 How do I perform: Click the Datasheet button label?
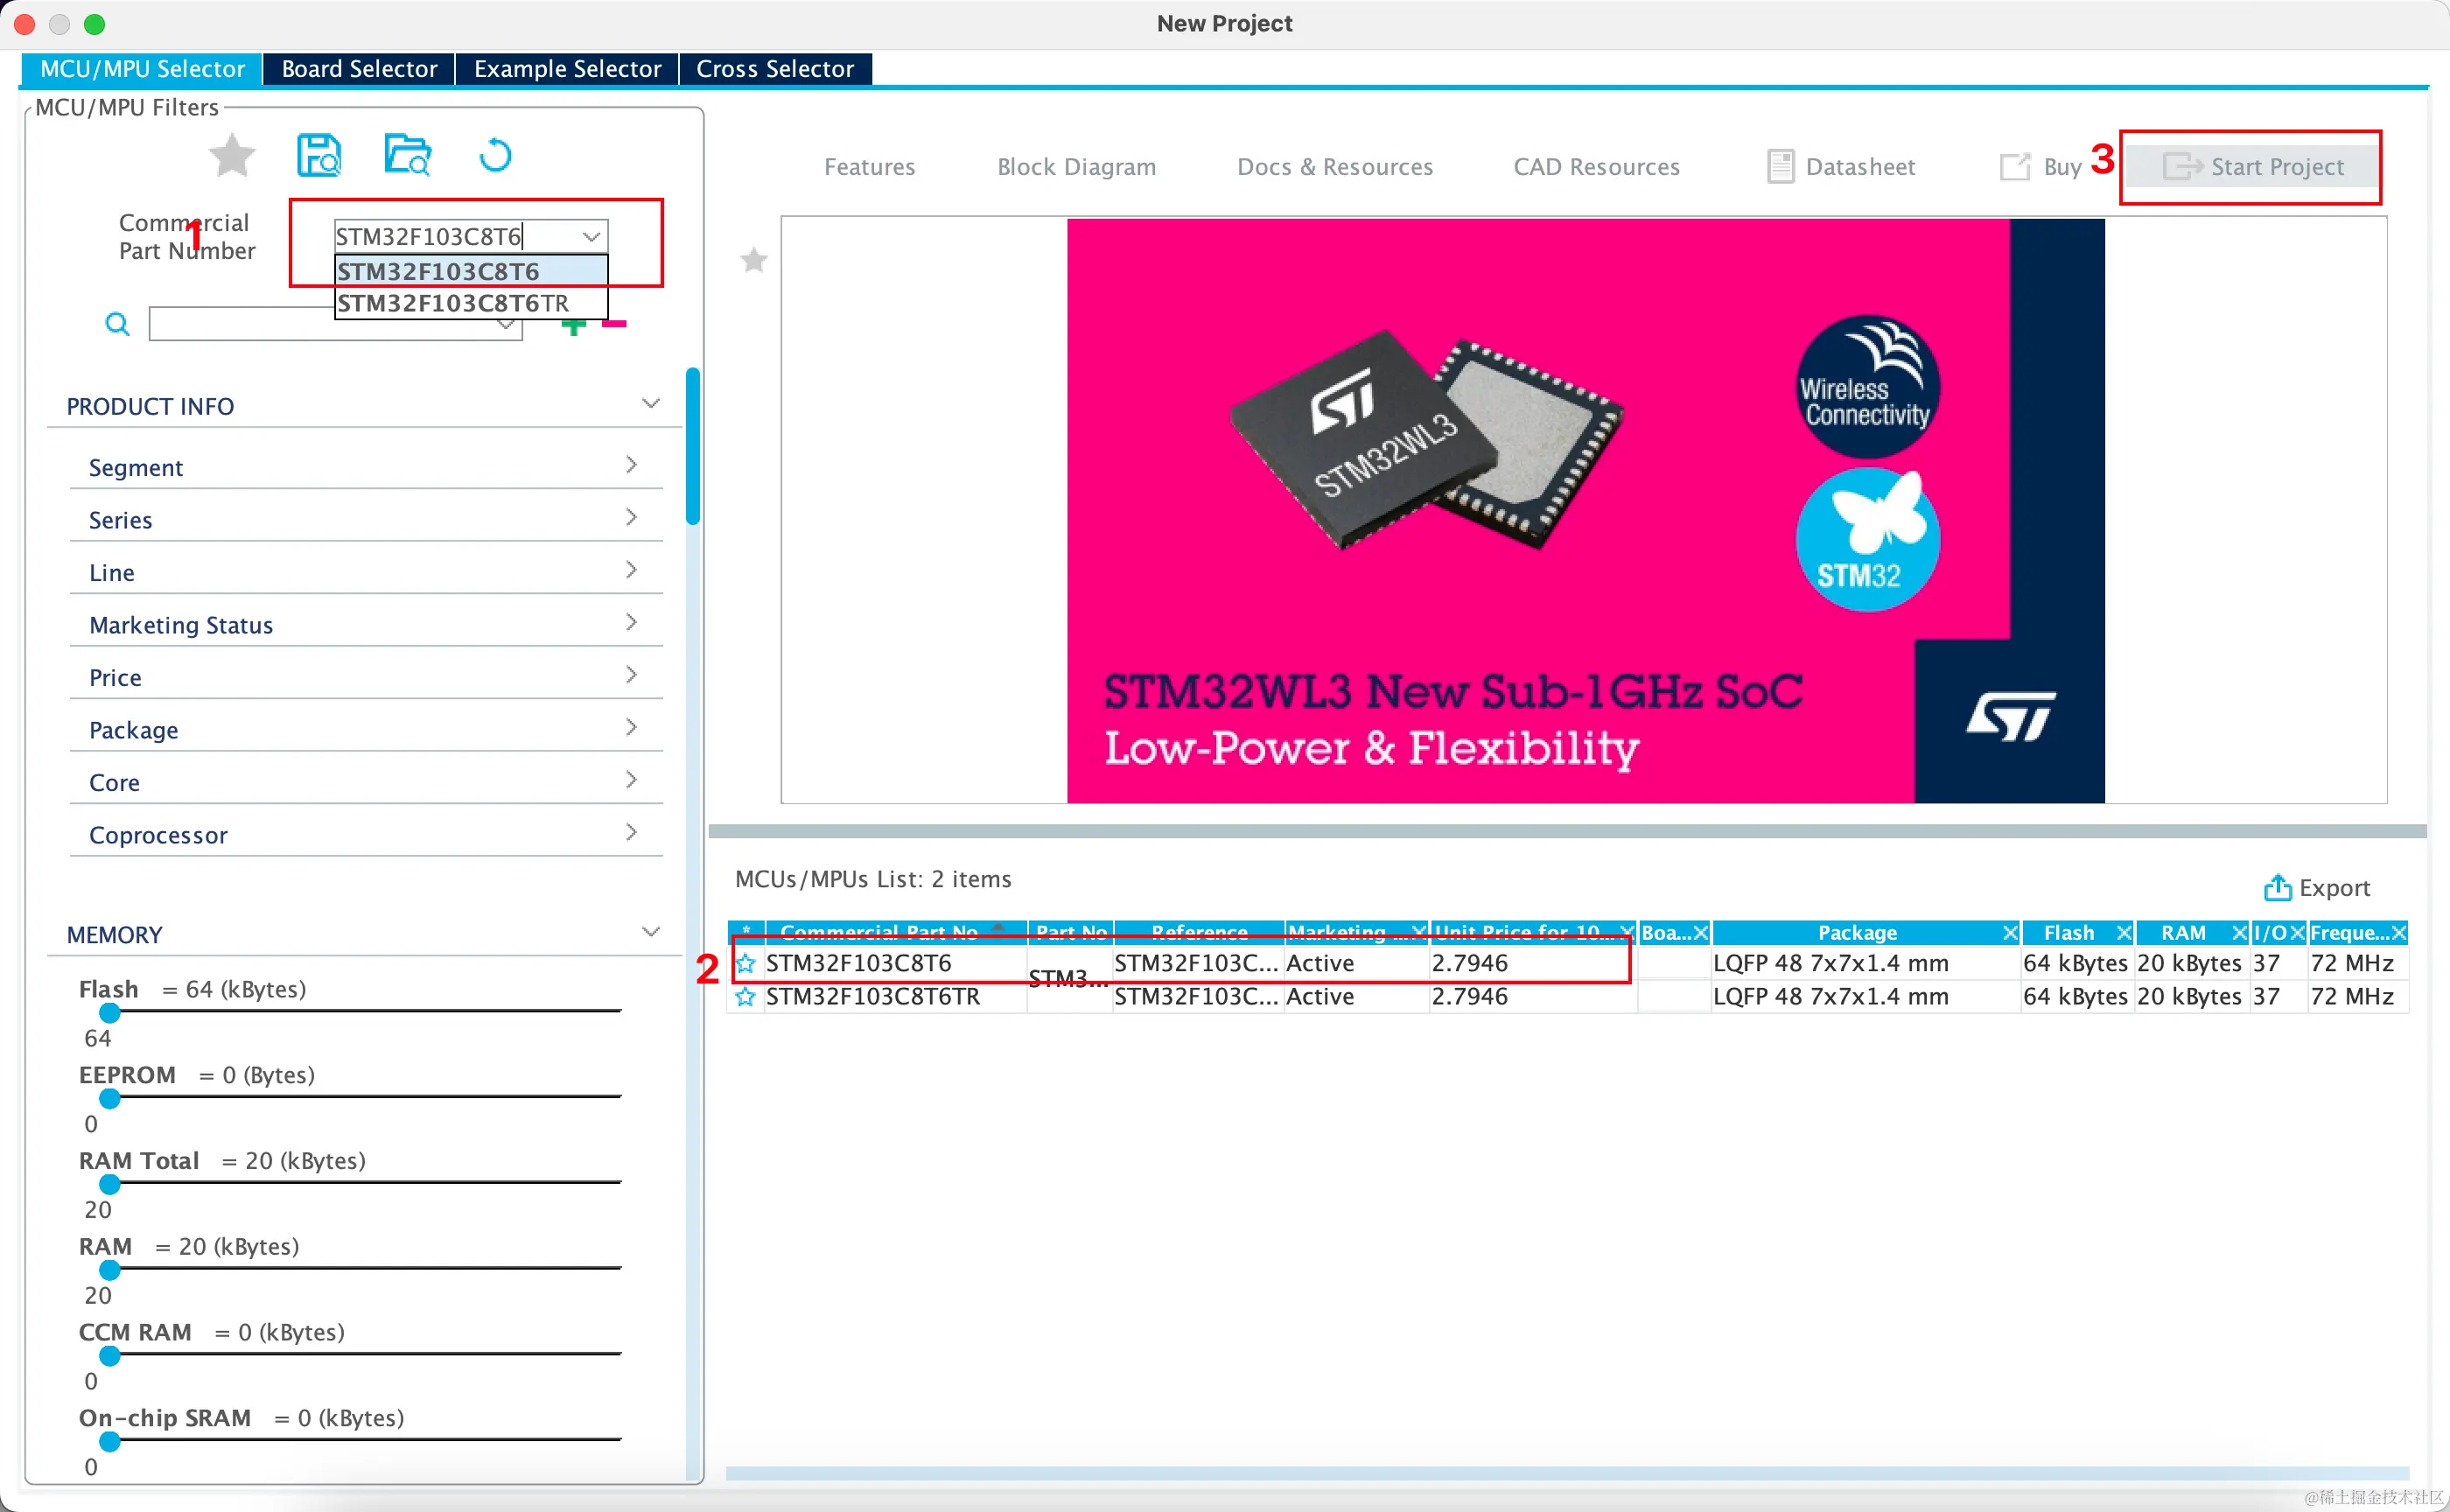click(x=1860, y=167)
